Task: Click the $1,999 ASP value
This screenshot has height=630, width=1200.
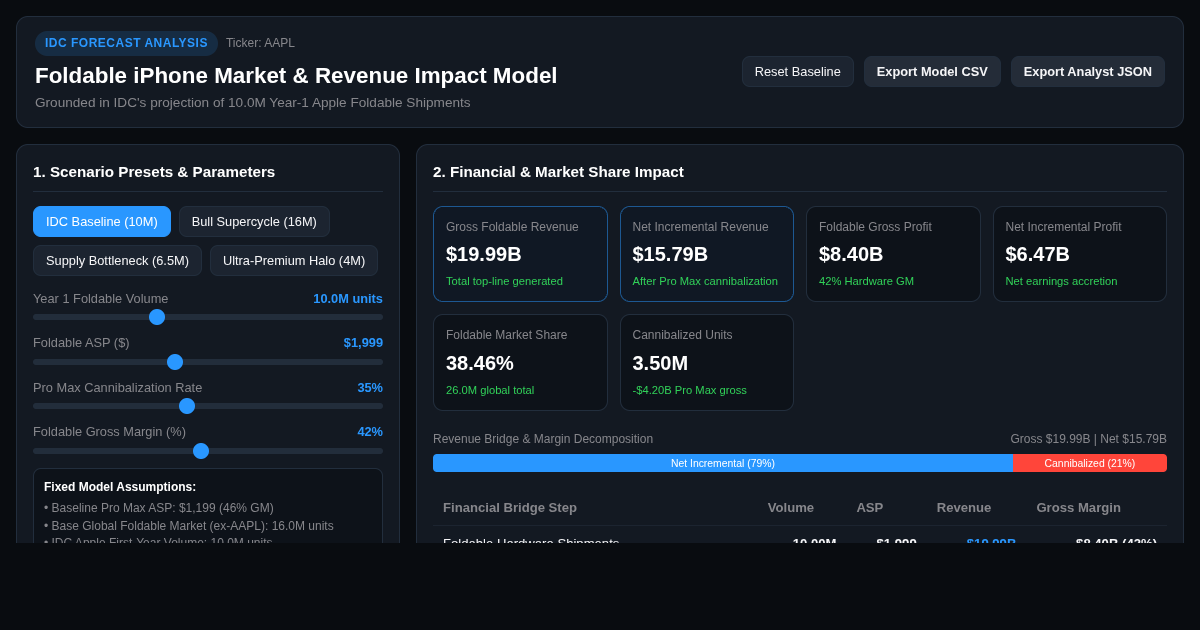Action: coord(363,343)
